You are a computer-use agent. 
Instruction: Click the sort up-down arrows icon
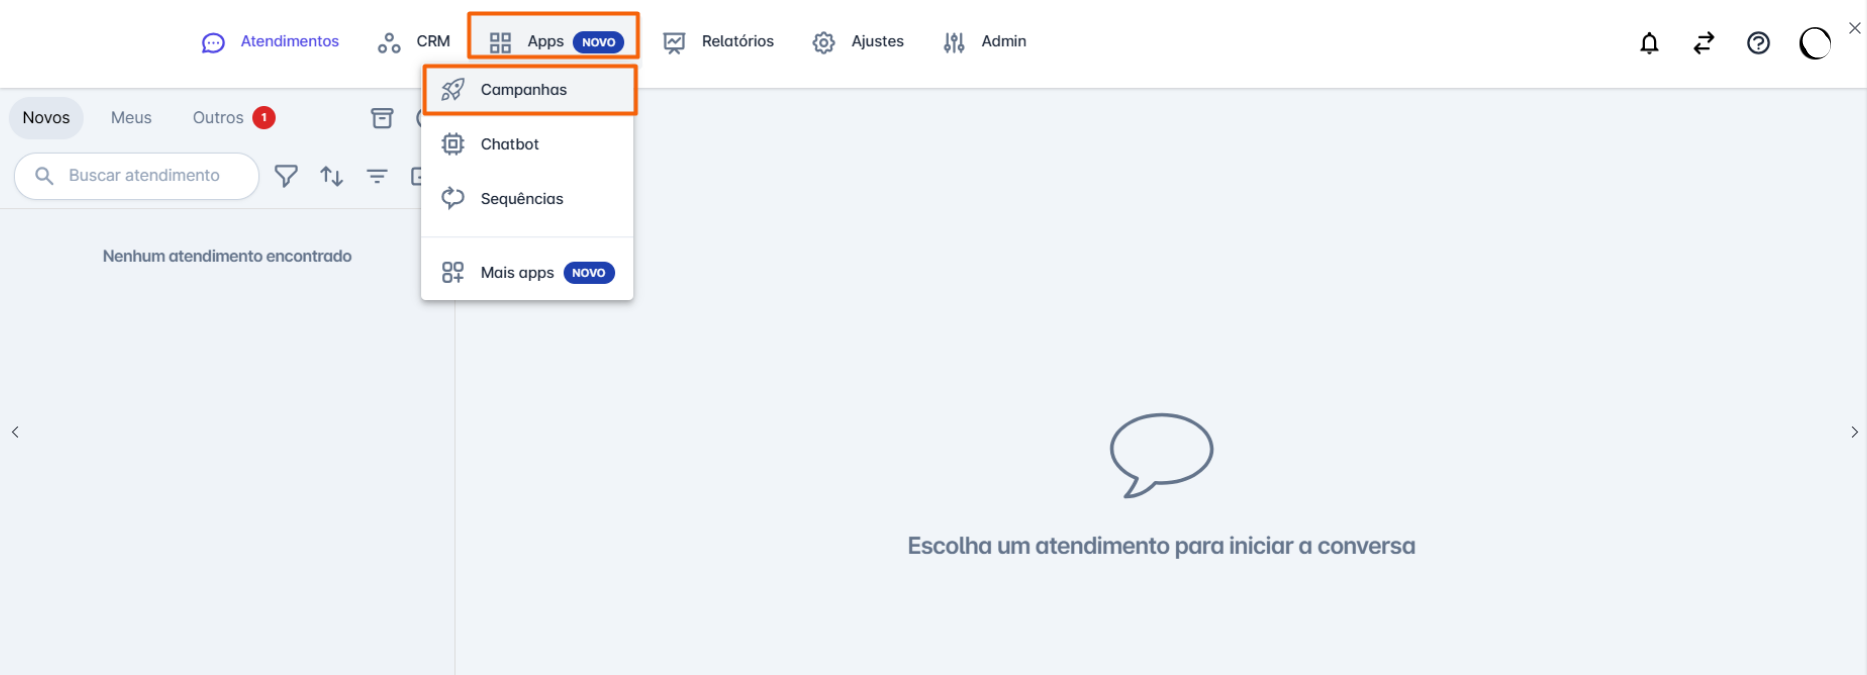[332, 176]
